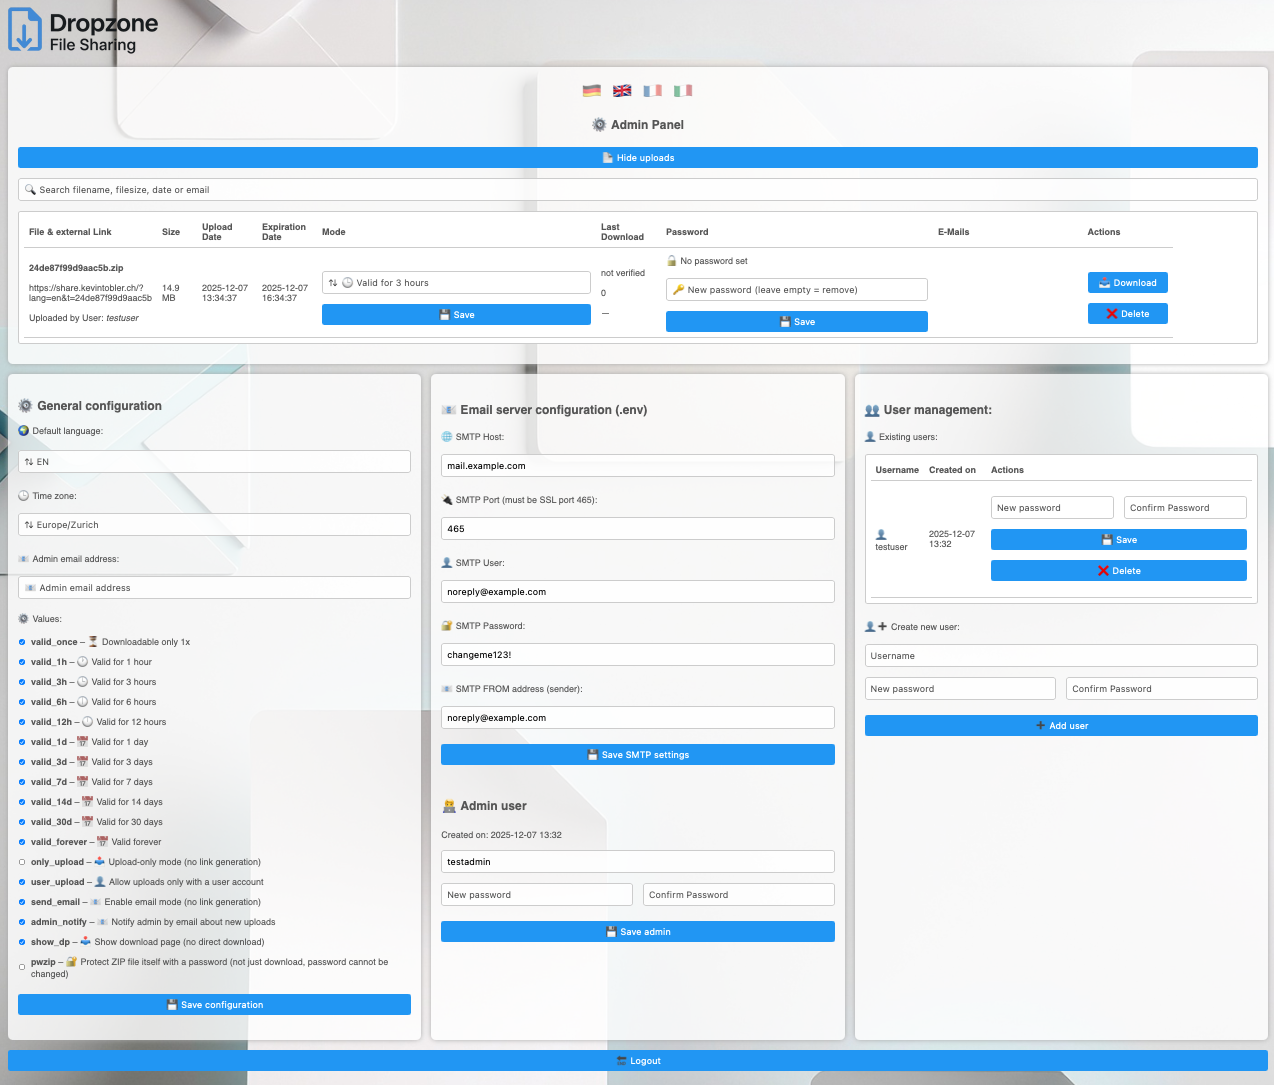Enable the pwzip ZIP password protection option
The image size is (1274, 1085).
tap(20, 967)
